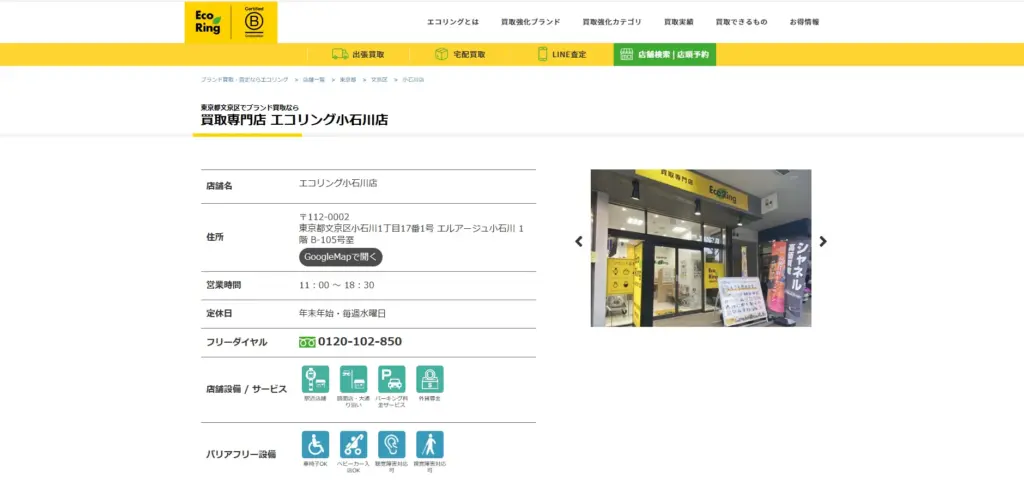Image resolution: width=1024 pixels, height=480 pixels.
Task: Click the Certified B Corporation badge
Action: pyautogui.click(x=254, y=22)
